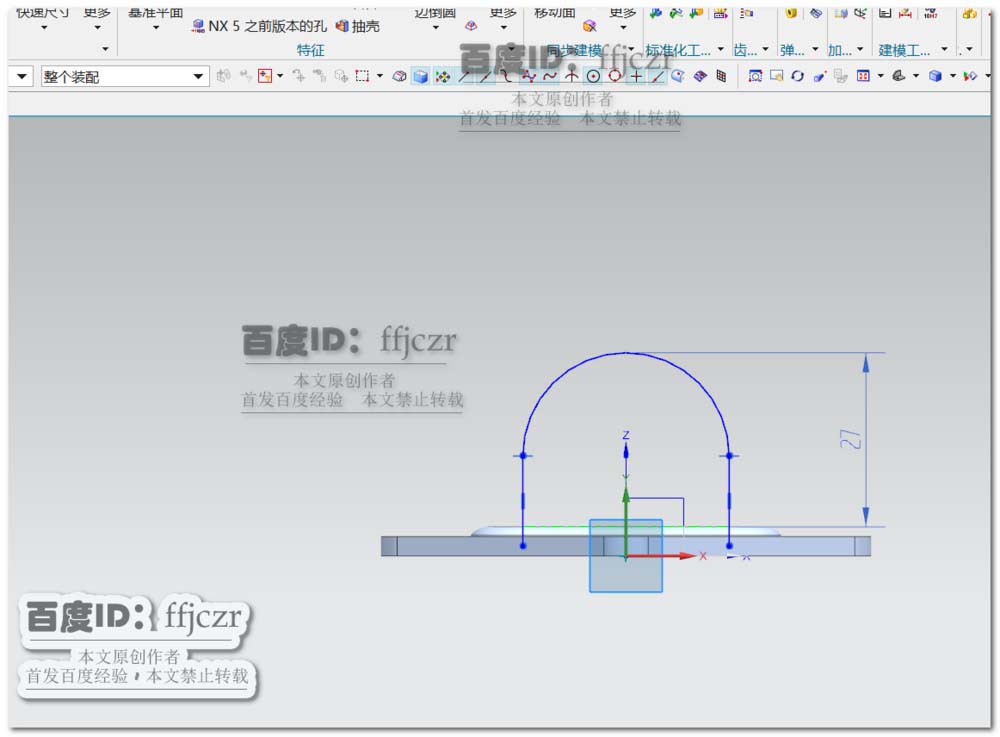The height and width of the screenshot is (737, 1000).
Task: Click the Fit view icon
Action: (x=755, y=77)
